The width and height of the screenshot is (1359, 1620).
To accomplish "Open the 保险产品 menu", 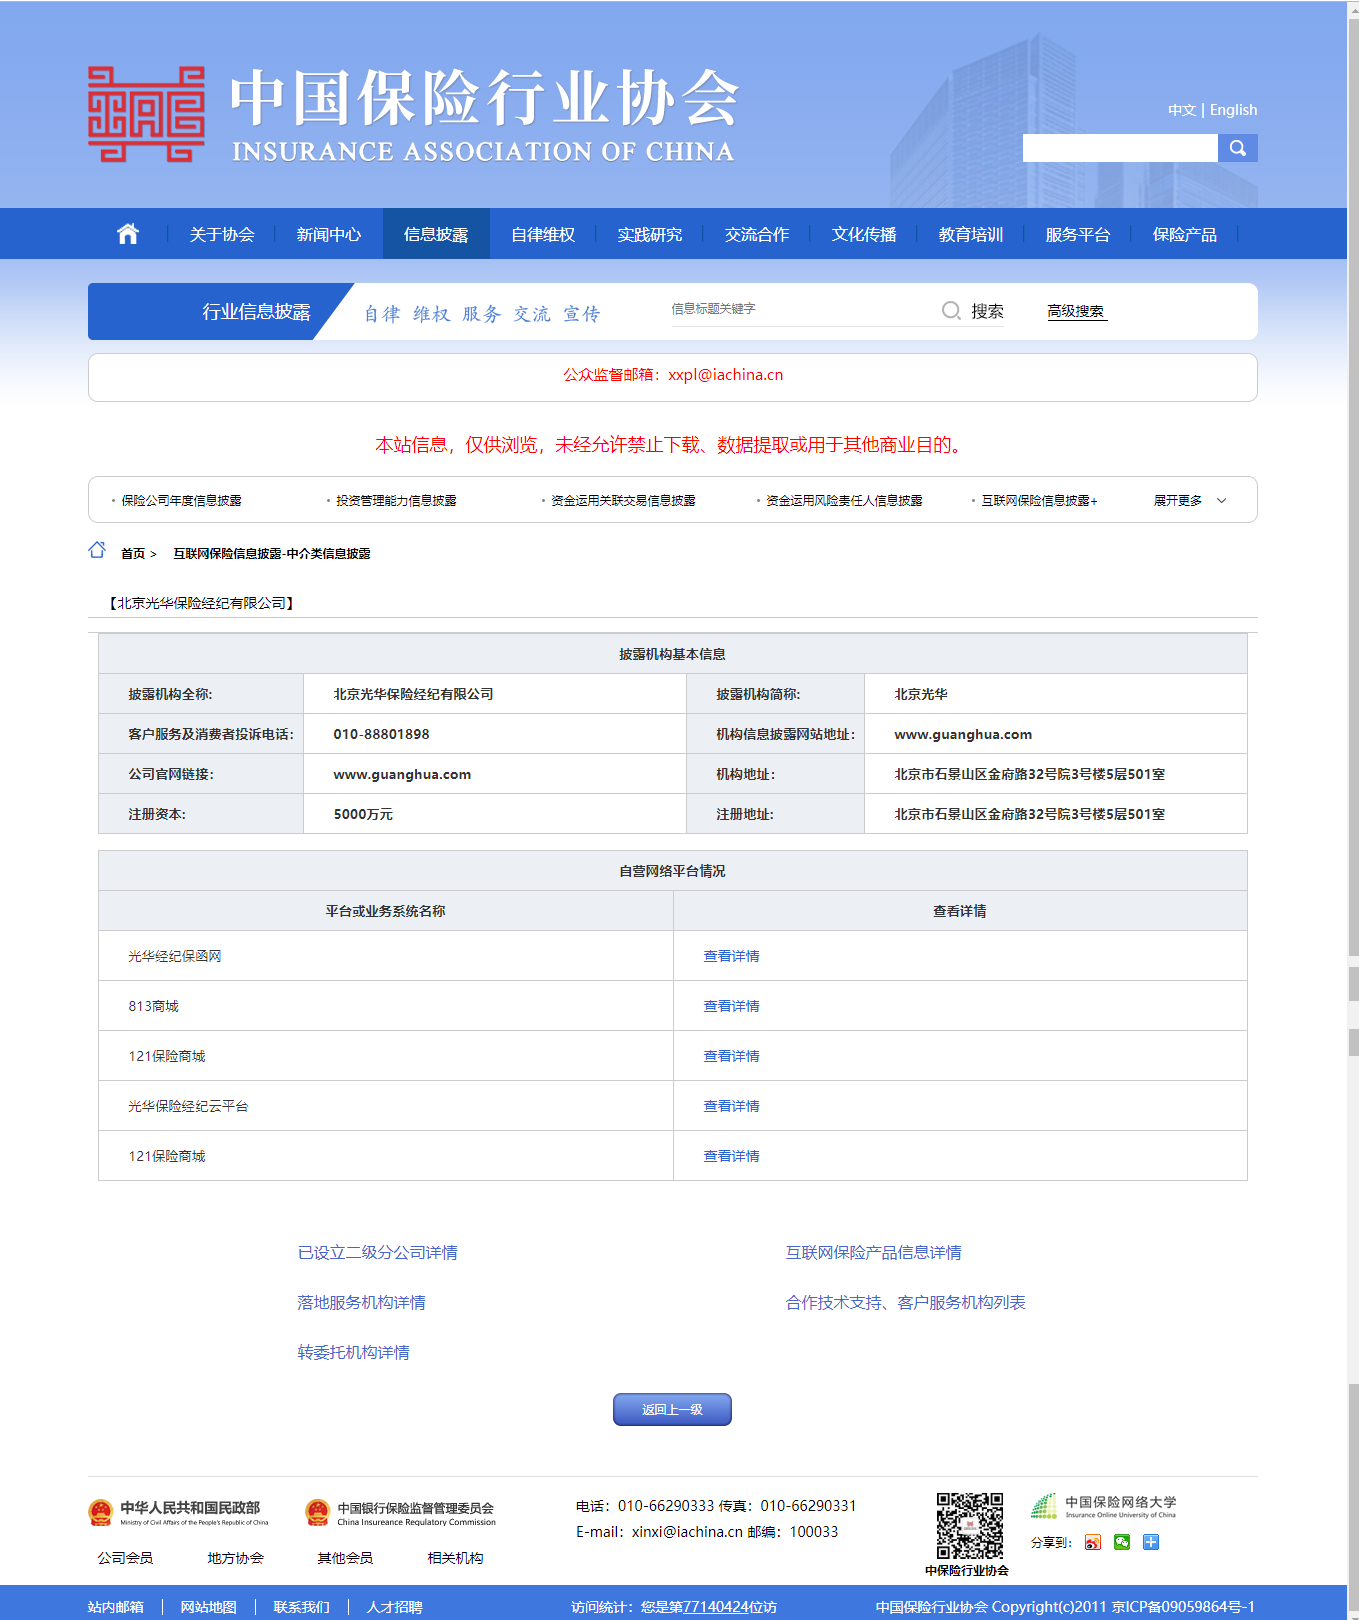I will coord(1185,234).
